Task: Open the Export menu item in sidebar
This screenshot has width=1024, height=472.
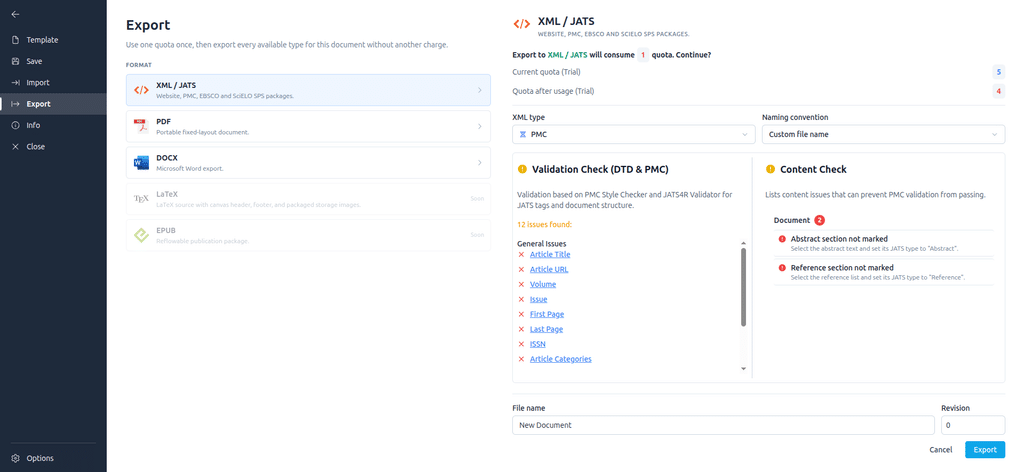Action: 53,104
